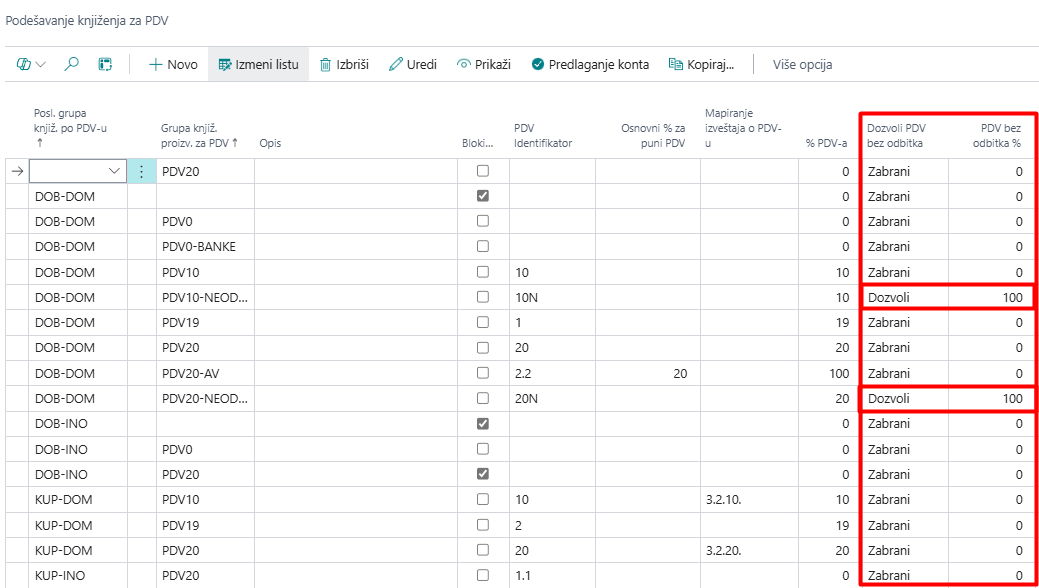The width and height of the screenshot is (1039, 588).
Task: Toggle Blokirano checkbox for DOB-DOM PDV10-NEOD row
Action: [x=483, y=297]
